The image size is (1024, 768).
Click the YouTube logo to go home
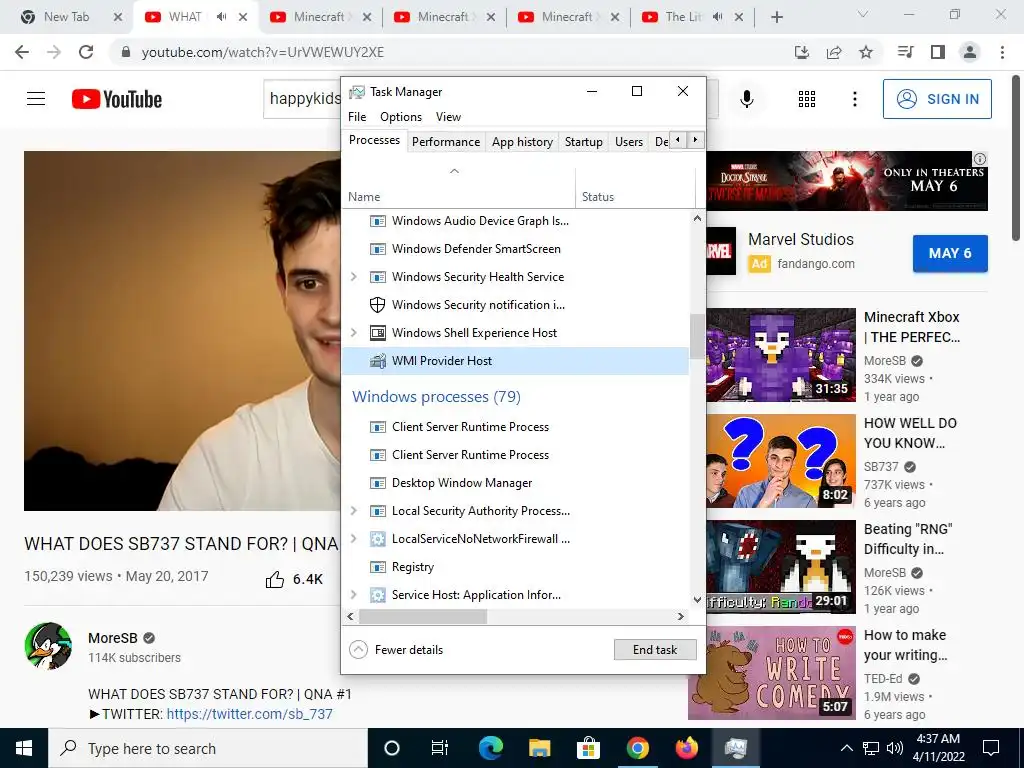coord(117,99)
